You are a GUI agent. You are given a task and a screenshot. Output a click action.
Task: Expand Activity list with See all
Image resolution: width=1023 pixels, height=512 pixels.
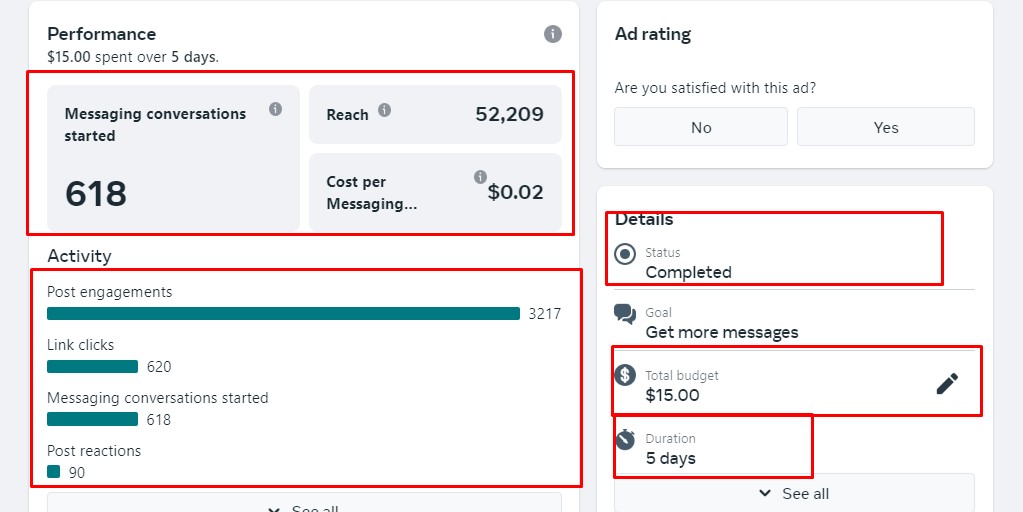point(304,502)
